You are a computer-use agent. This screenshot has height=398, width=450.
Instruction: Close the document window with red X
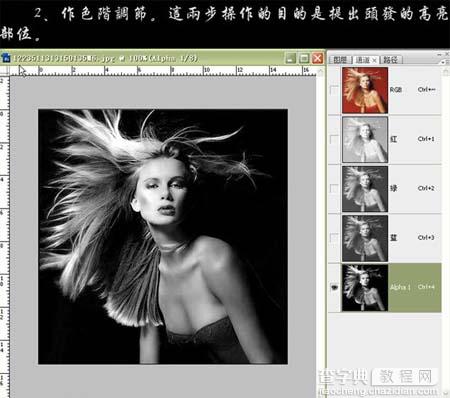tap(318, 59)
